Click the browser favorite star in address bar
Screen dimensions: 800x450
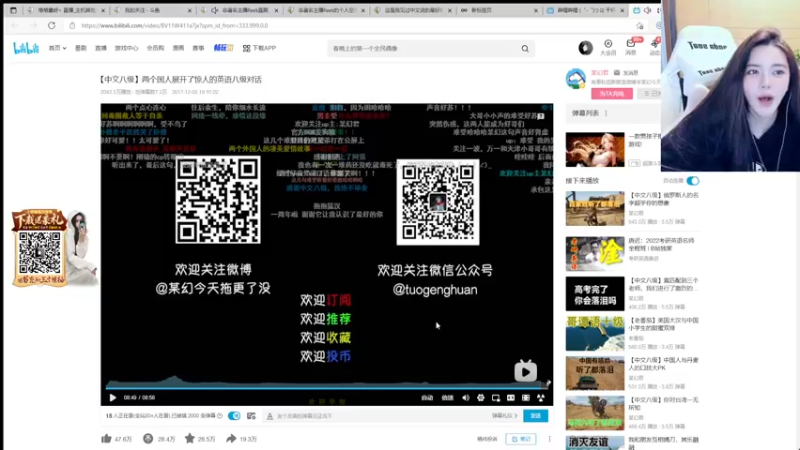[x=640, y=26]
